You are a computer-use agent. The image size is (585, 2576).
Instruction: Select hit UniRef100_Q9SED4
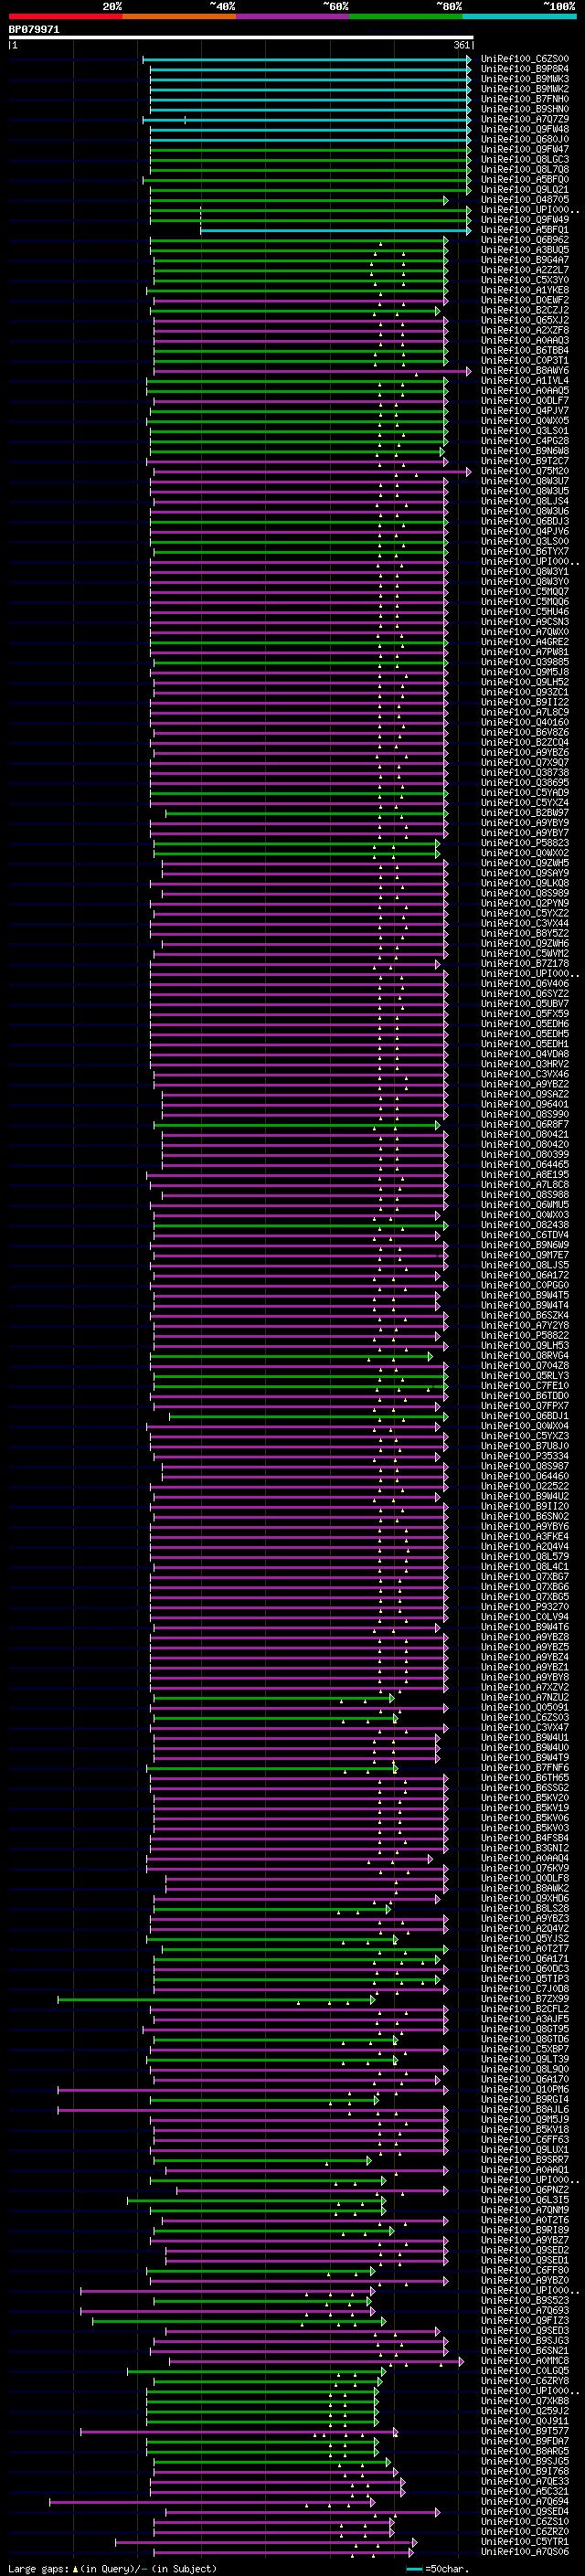coord(525,2511)
